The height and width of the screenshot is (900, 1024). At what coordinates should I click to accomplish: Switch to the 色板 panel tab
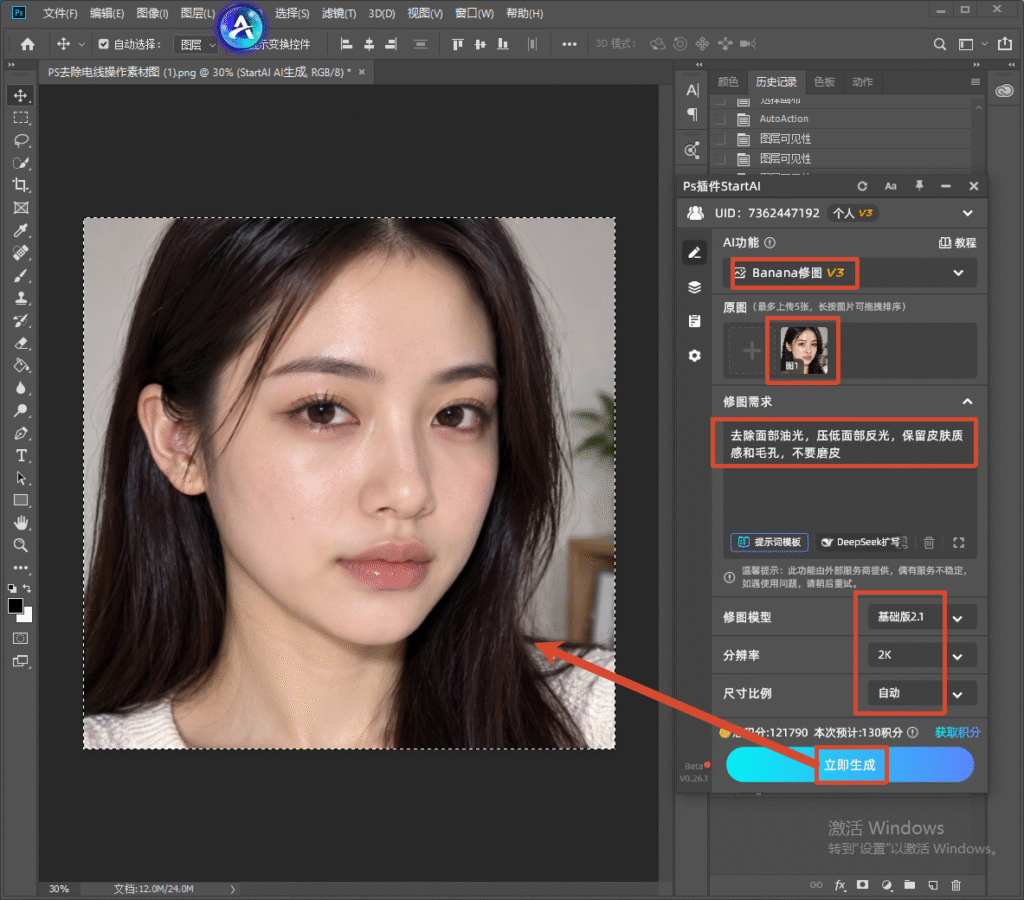824,82
